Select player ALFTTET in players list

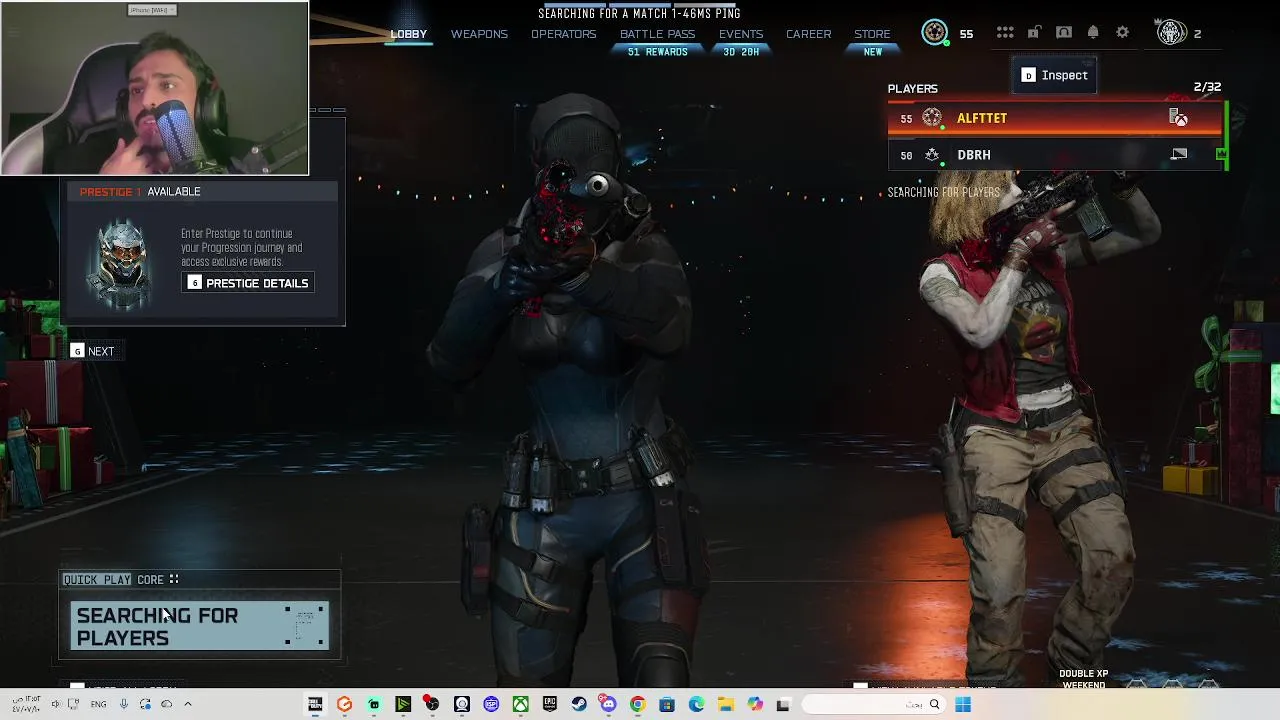click(x=1054, y=118)
